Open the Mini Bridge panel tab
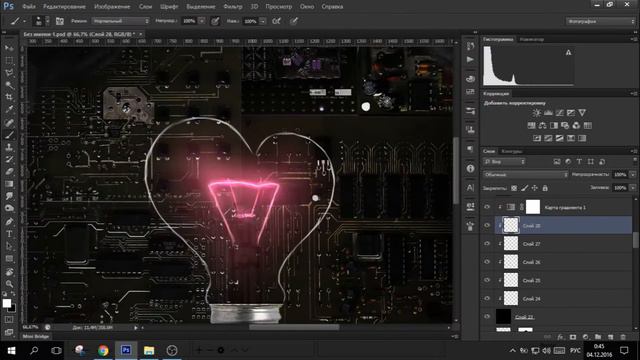This screenshot has height=360, width=640. (36, 336)
